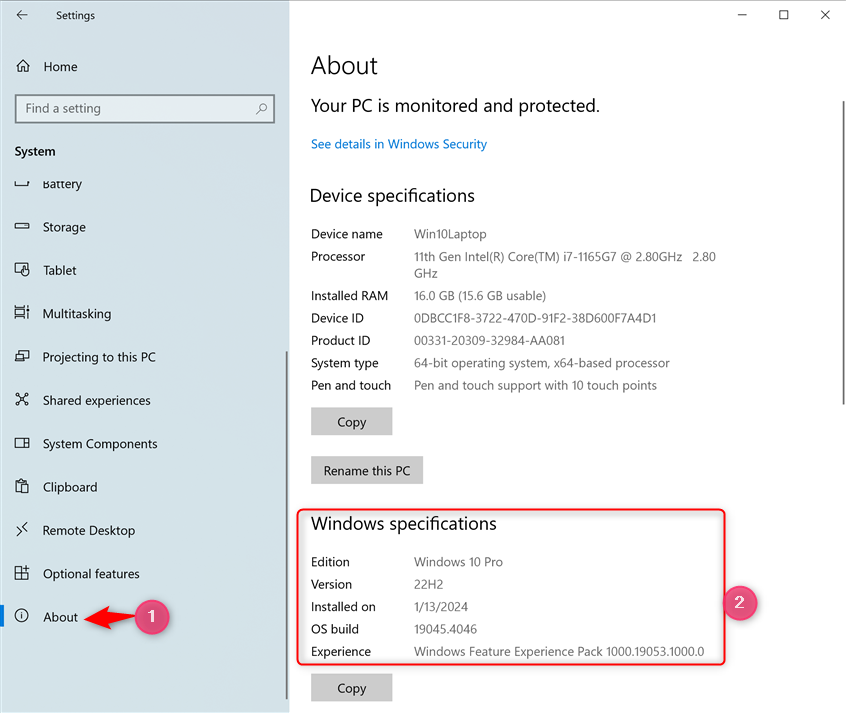Viewport: 846px width, 713px height.
Task: Click the Product ID 00331-20309-32984-AA081
Action: pyautogui.click(x=489, y=341)
